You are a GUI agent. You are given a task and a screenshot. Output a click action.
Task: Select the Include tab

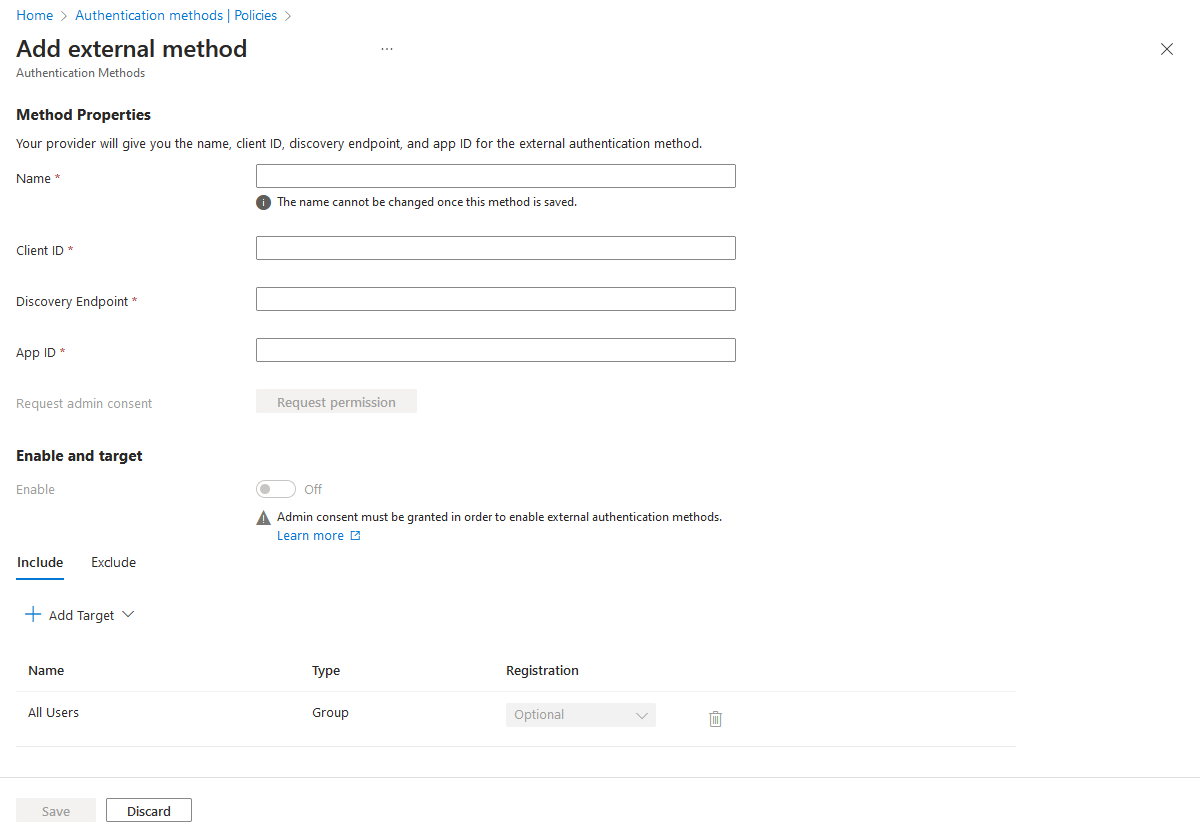[40, 562]
